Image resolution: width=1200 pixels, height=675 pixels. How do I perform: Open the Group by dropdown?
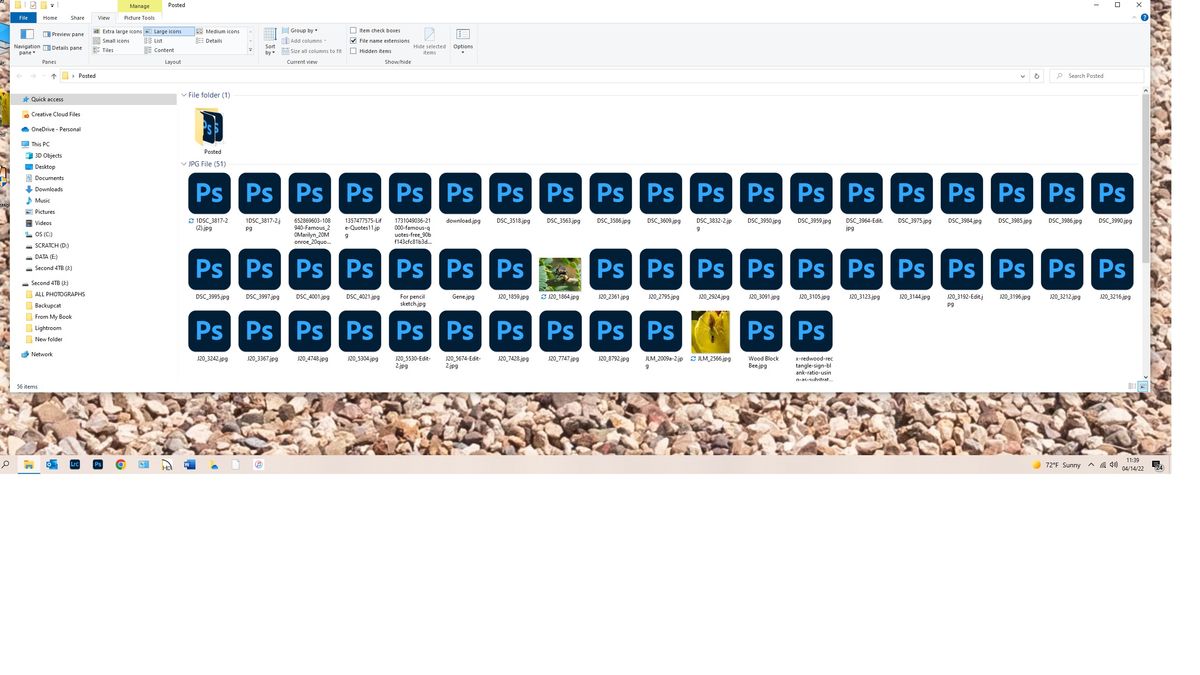(300, 31)
